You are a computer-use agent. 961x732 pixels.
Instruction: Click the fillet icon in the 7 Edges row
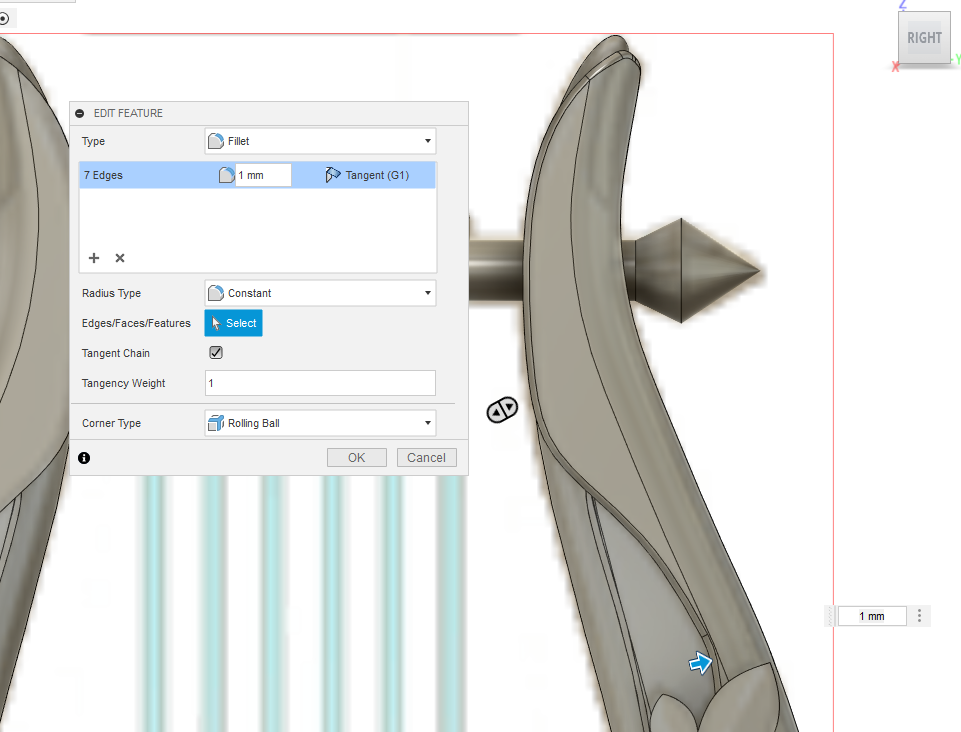click(226, 175)
